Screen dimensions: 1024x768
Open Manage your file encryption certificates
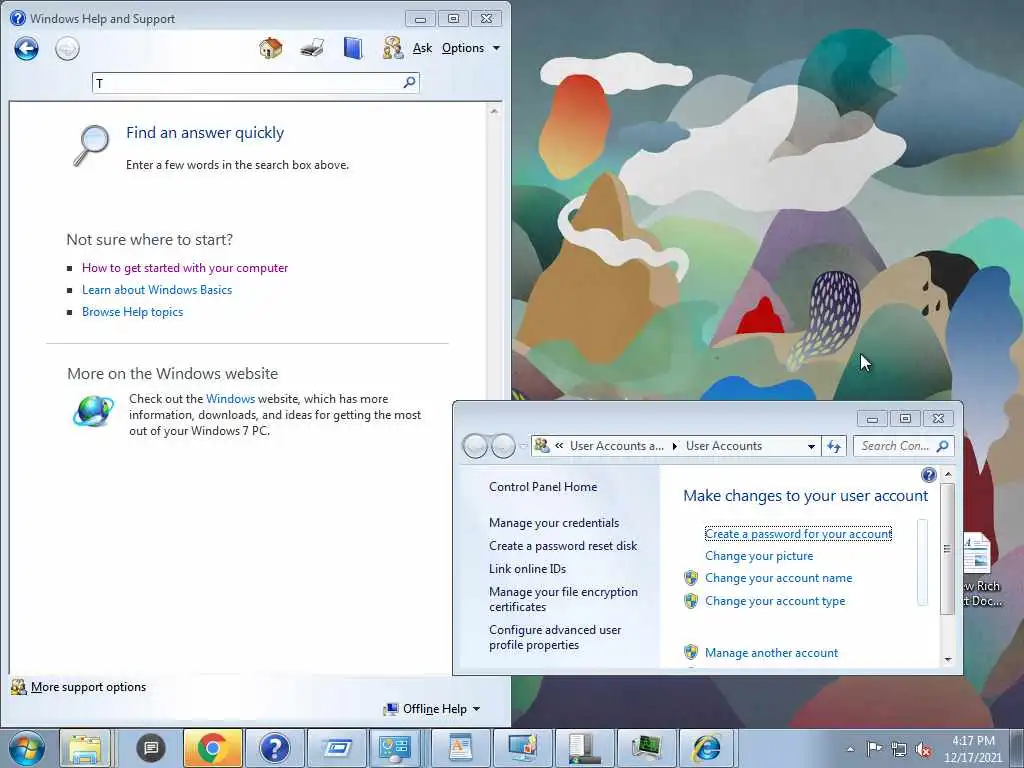[x=563, y=600]
